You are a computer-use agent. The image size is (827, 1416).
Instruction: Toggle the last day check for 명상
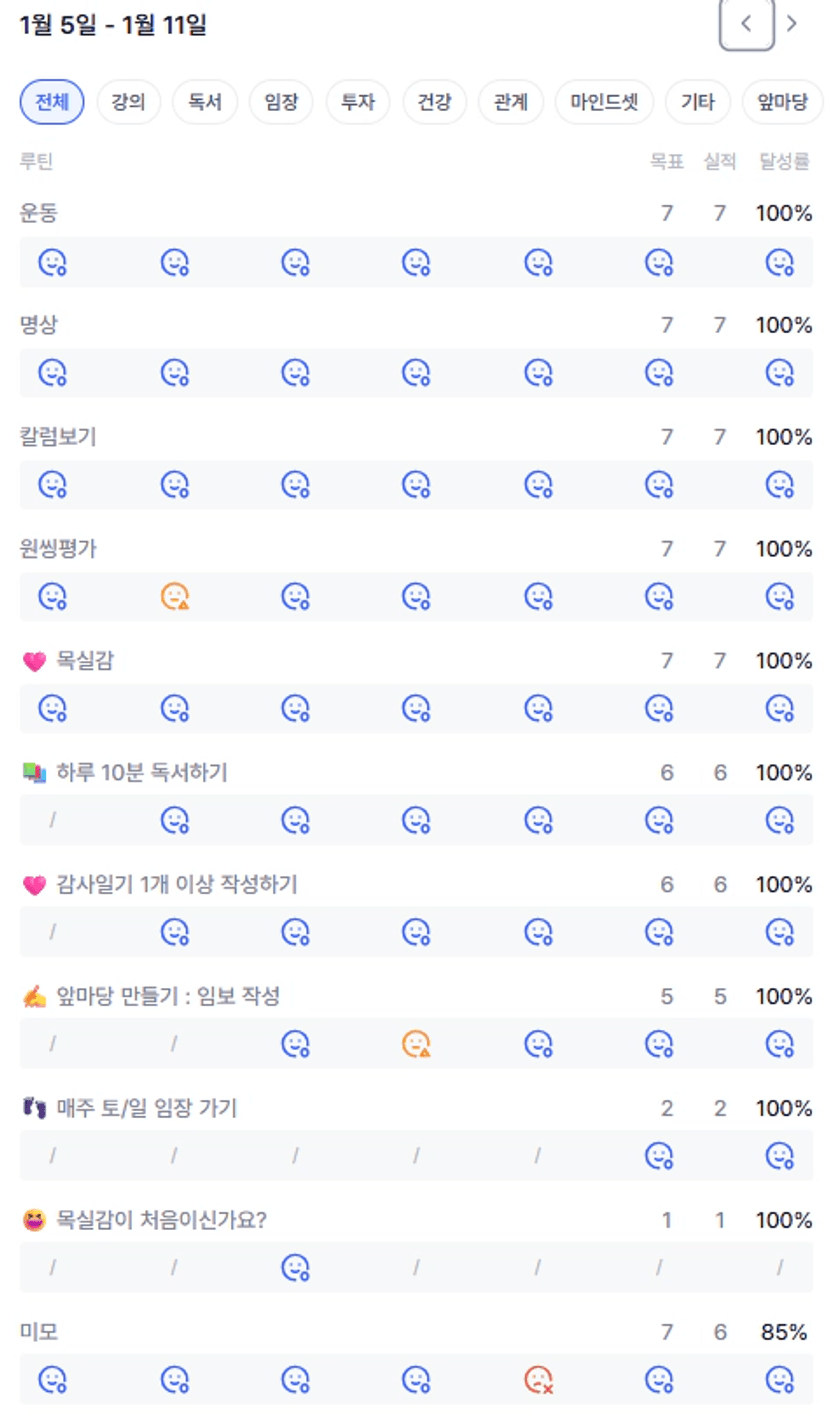[x=779, y=375]
